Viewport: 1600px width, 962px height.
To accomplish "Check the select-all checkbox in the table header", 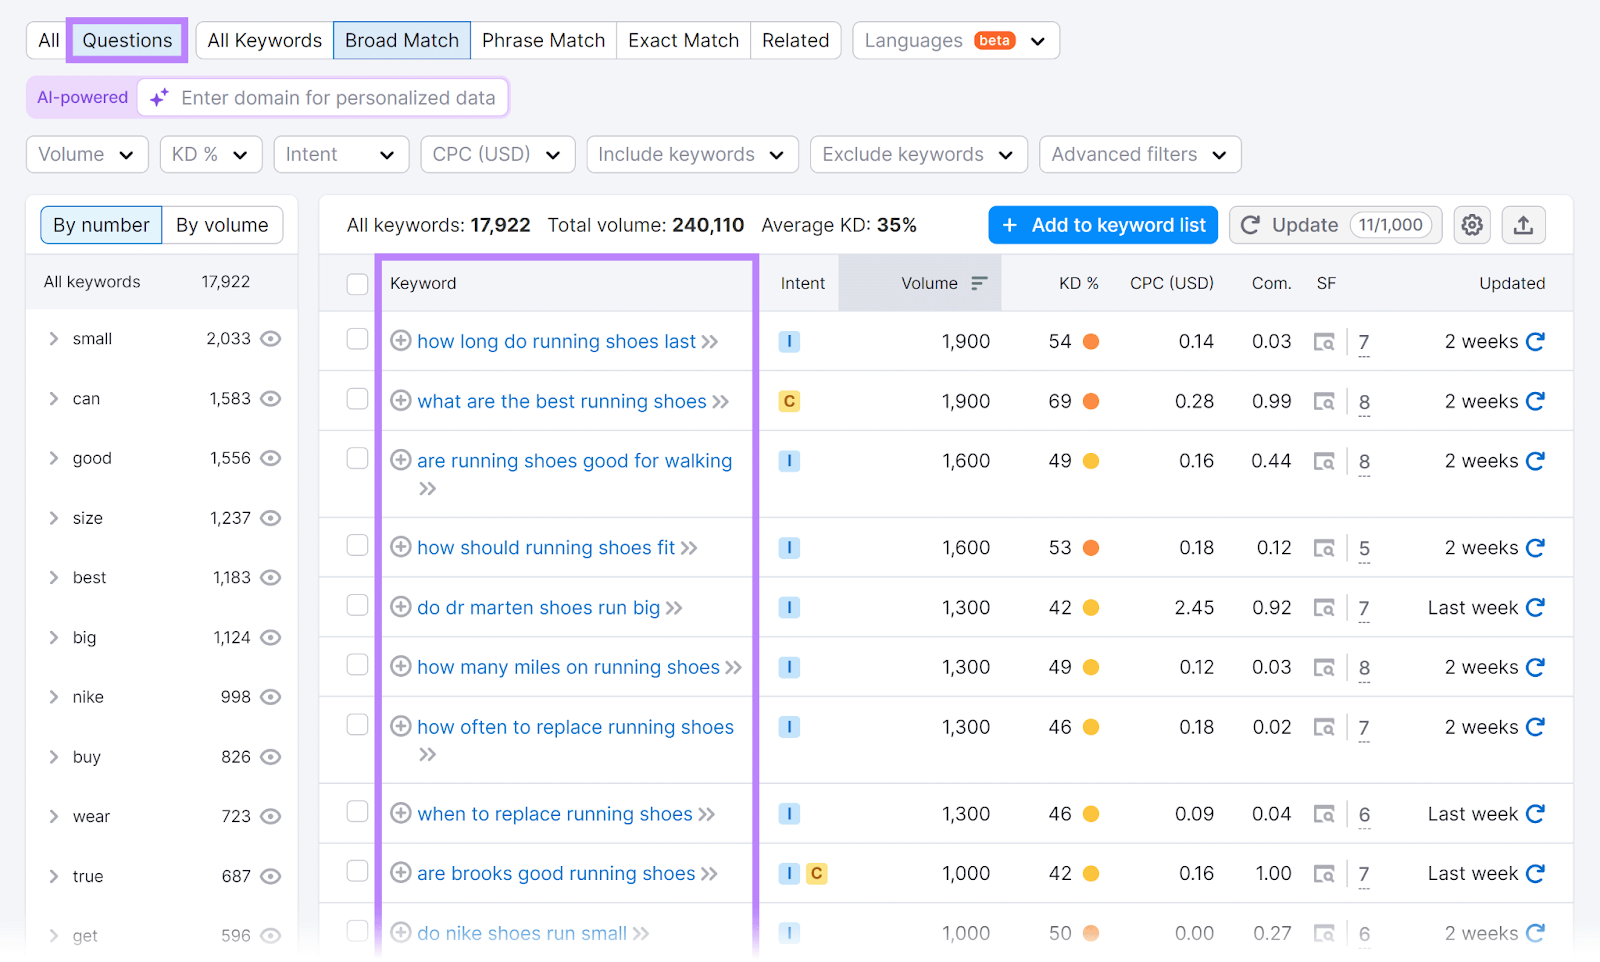I will click(357, 283).
